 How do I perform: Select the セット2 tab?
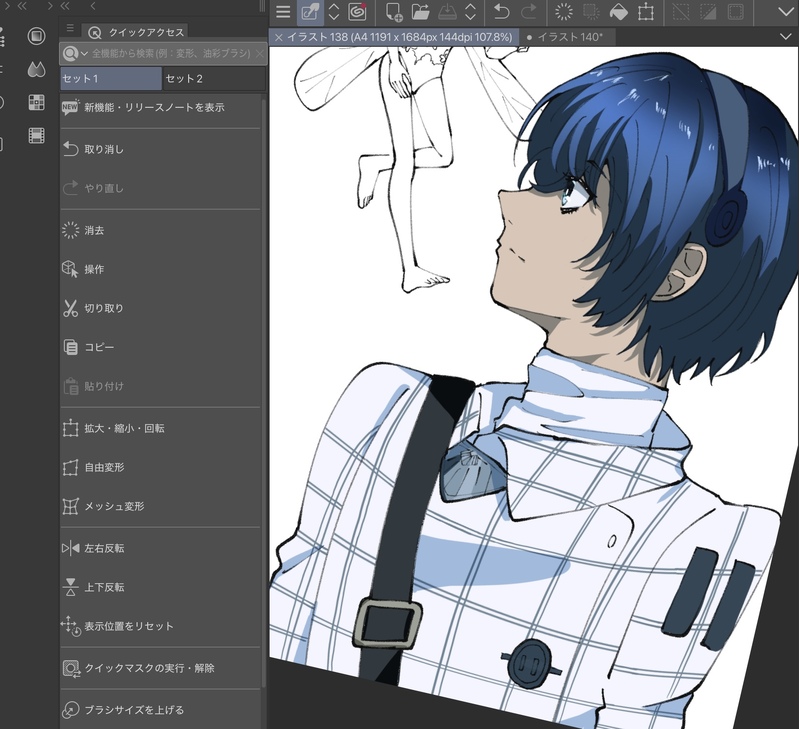coord(214,78)
